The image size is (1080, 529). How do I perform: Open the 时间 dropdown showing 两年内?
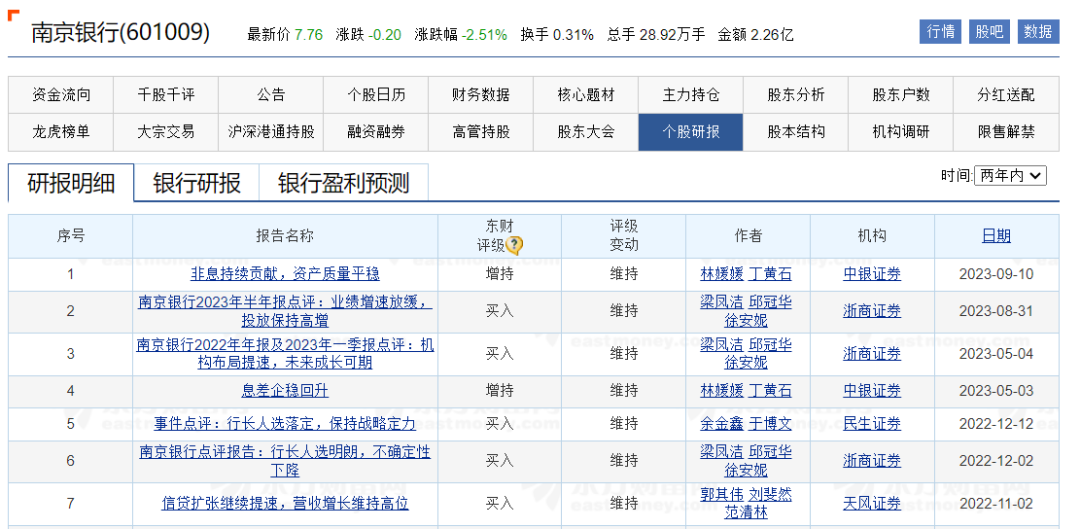tap(1010, 176)
